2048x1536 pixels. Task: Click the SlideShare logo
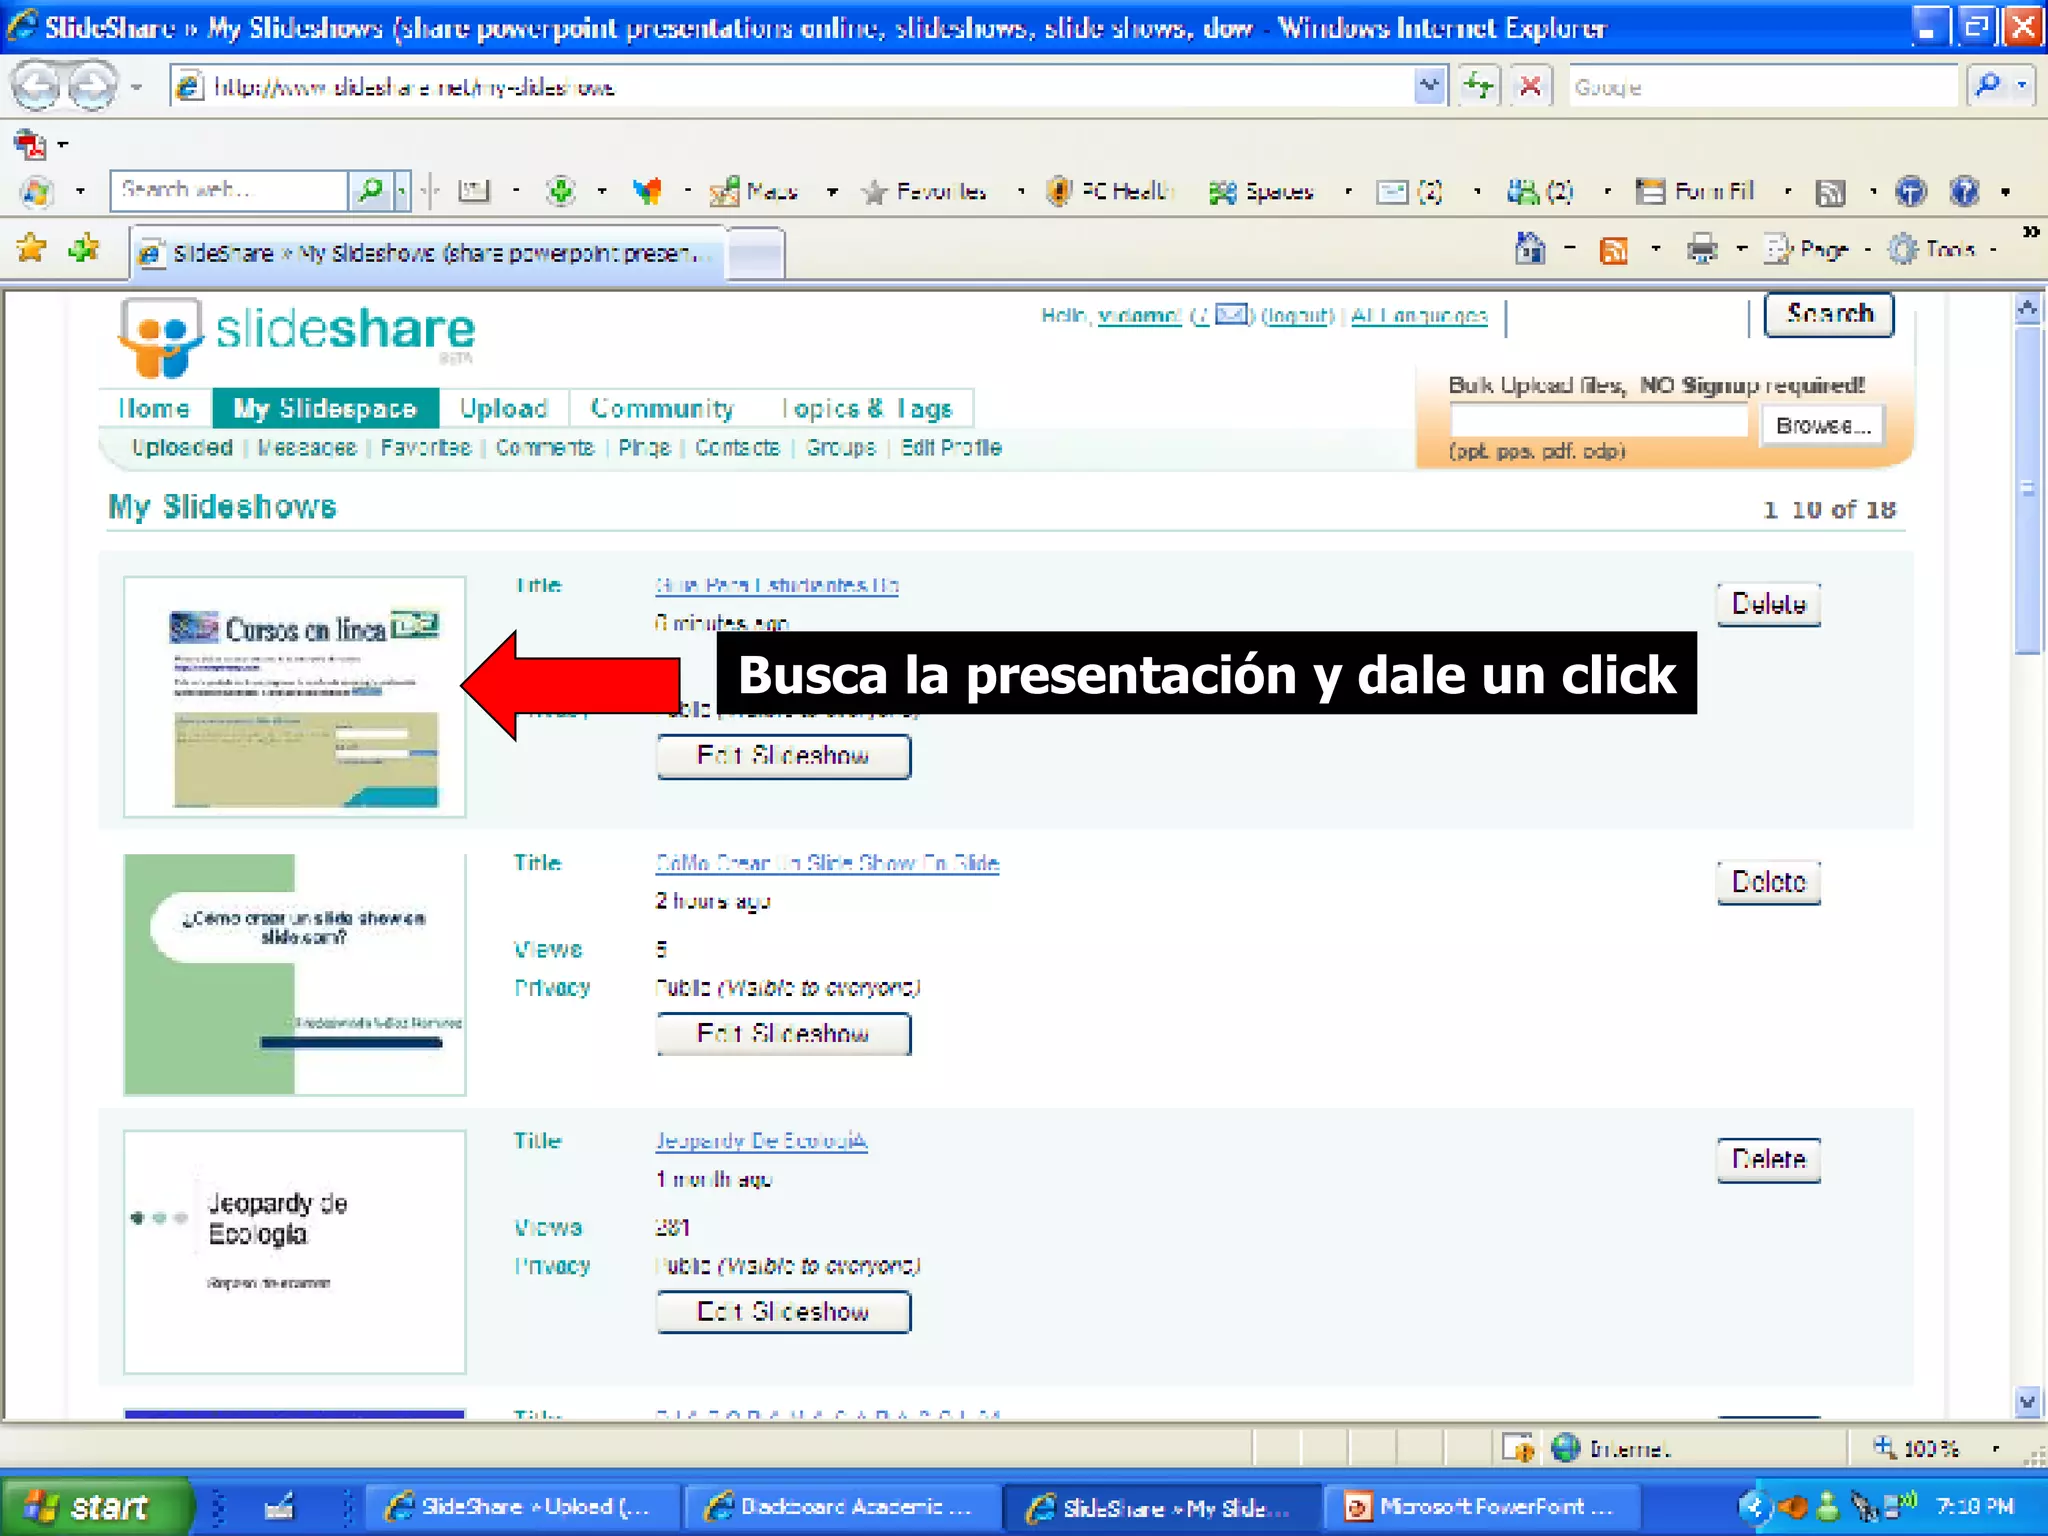(296, 336)
